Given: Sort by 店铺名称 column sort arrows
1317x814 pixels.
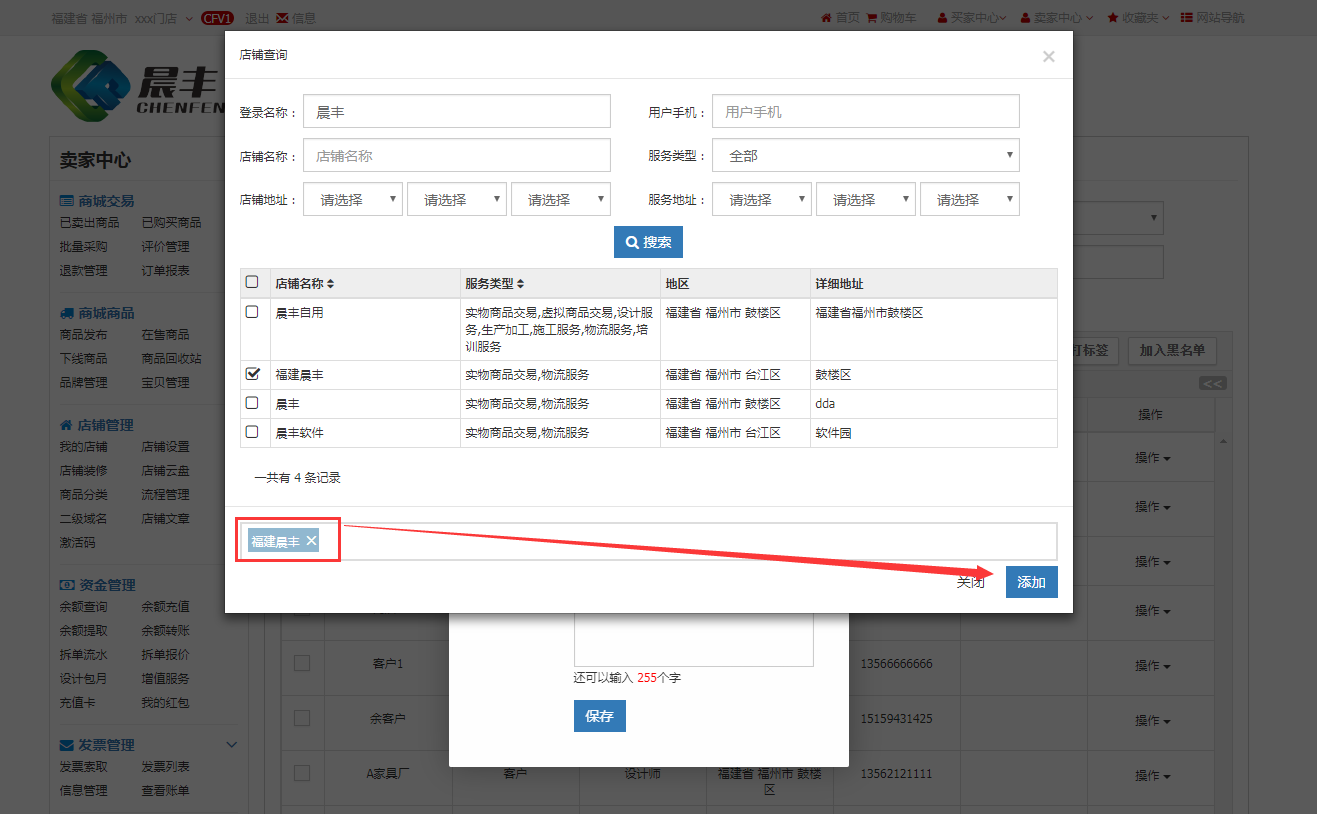Looking at the screenshot, I should (x=331, y=284).
